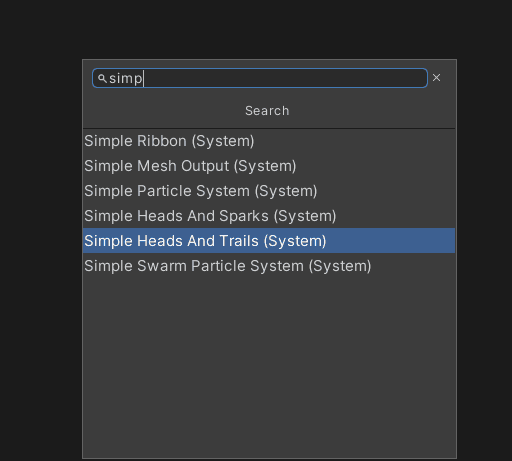Choose Simple Mesh Output (System)

pos(269,166)
